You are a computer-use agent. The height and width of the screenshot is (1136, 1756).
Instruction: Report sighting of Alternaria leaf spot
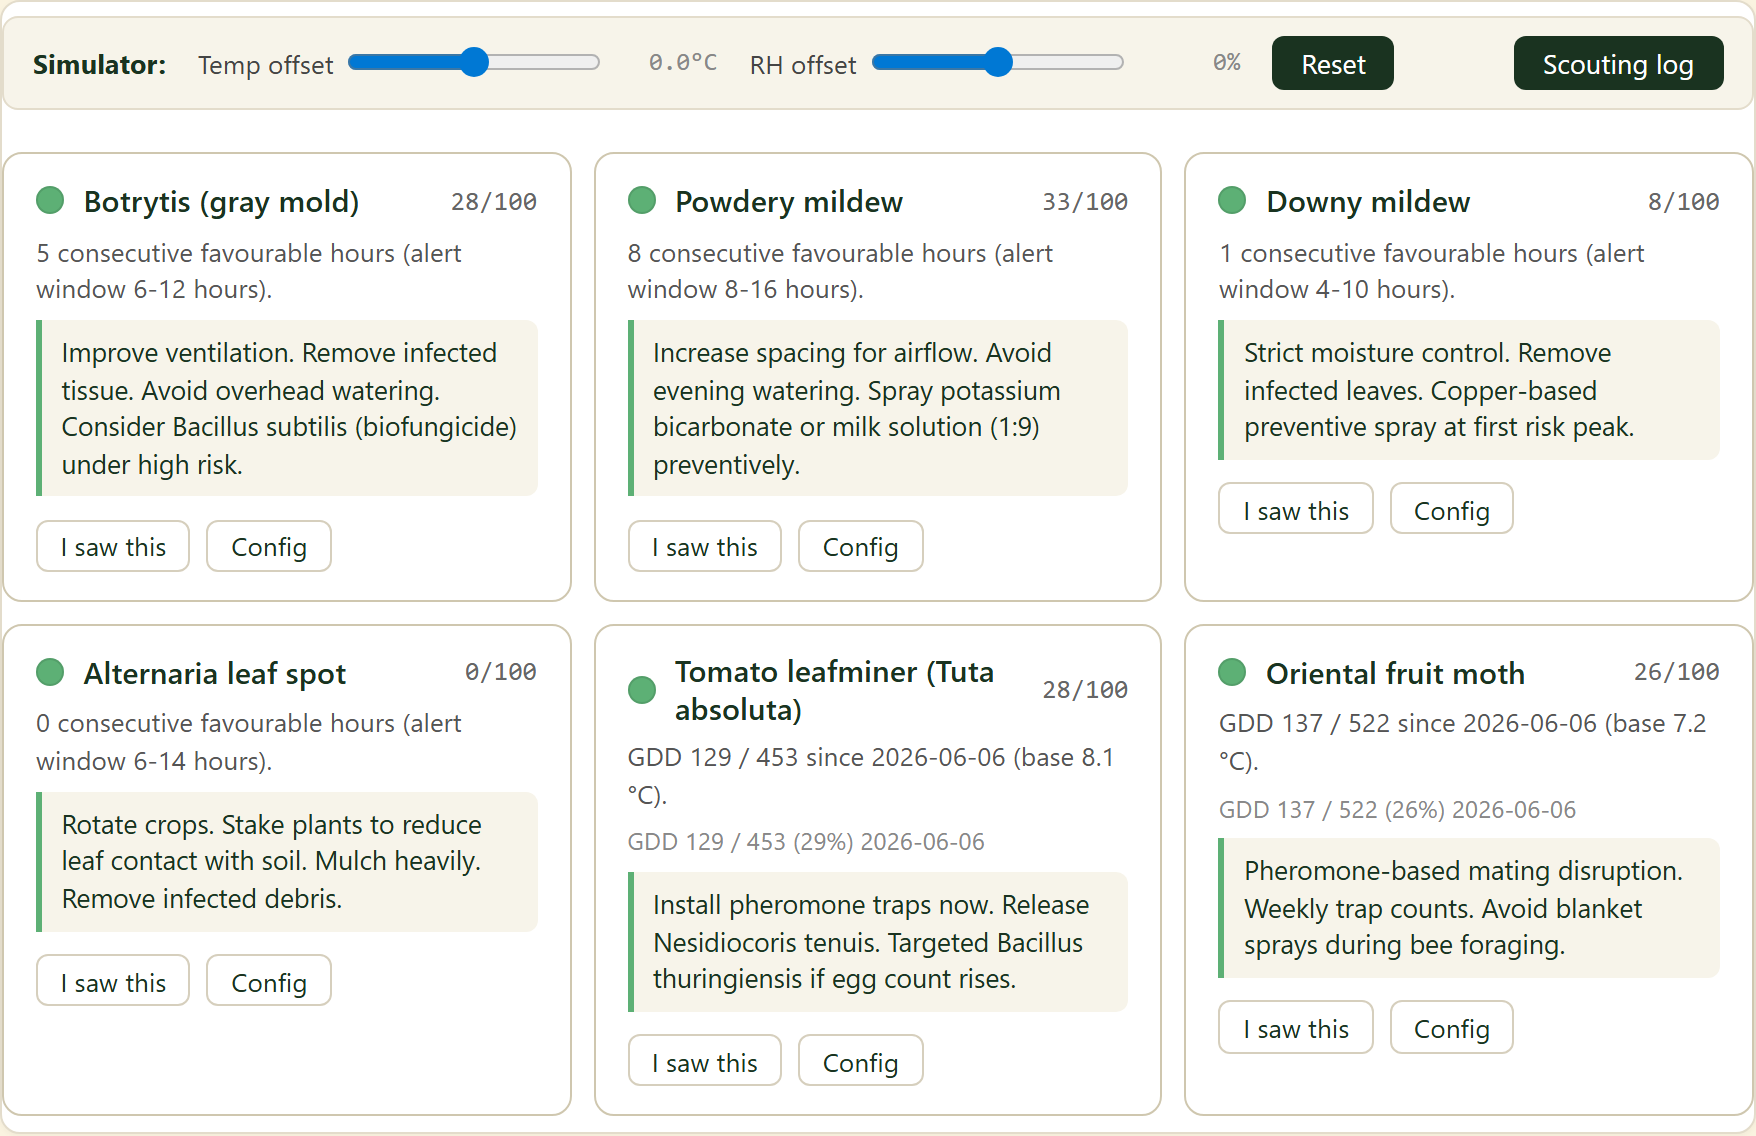[113, 982]
